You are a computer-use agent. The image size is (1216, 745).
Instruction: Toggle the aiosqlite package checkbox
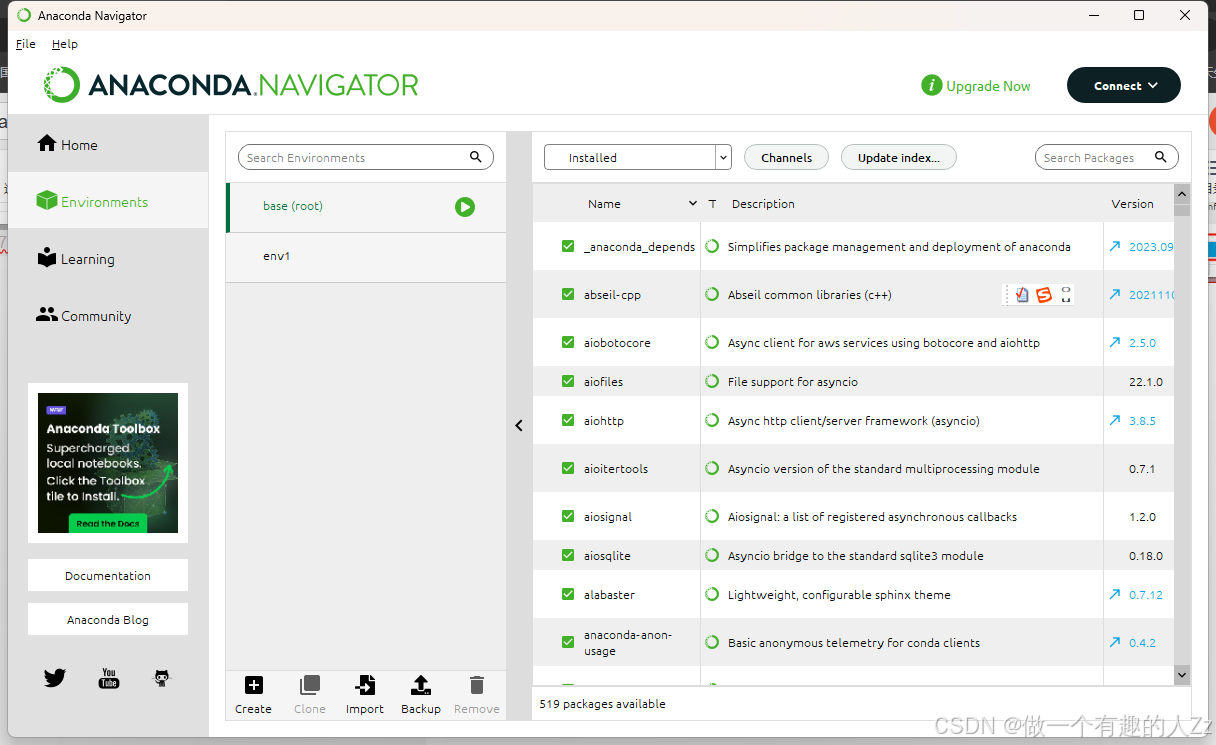568,555
